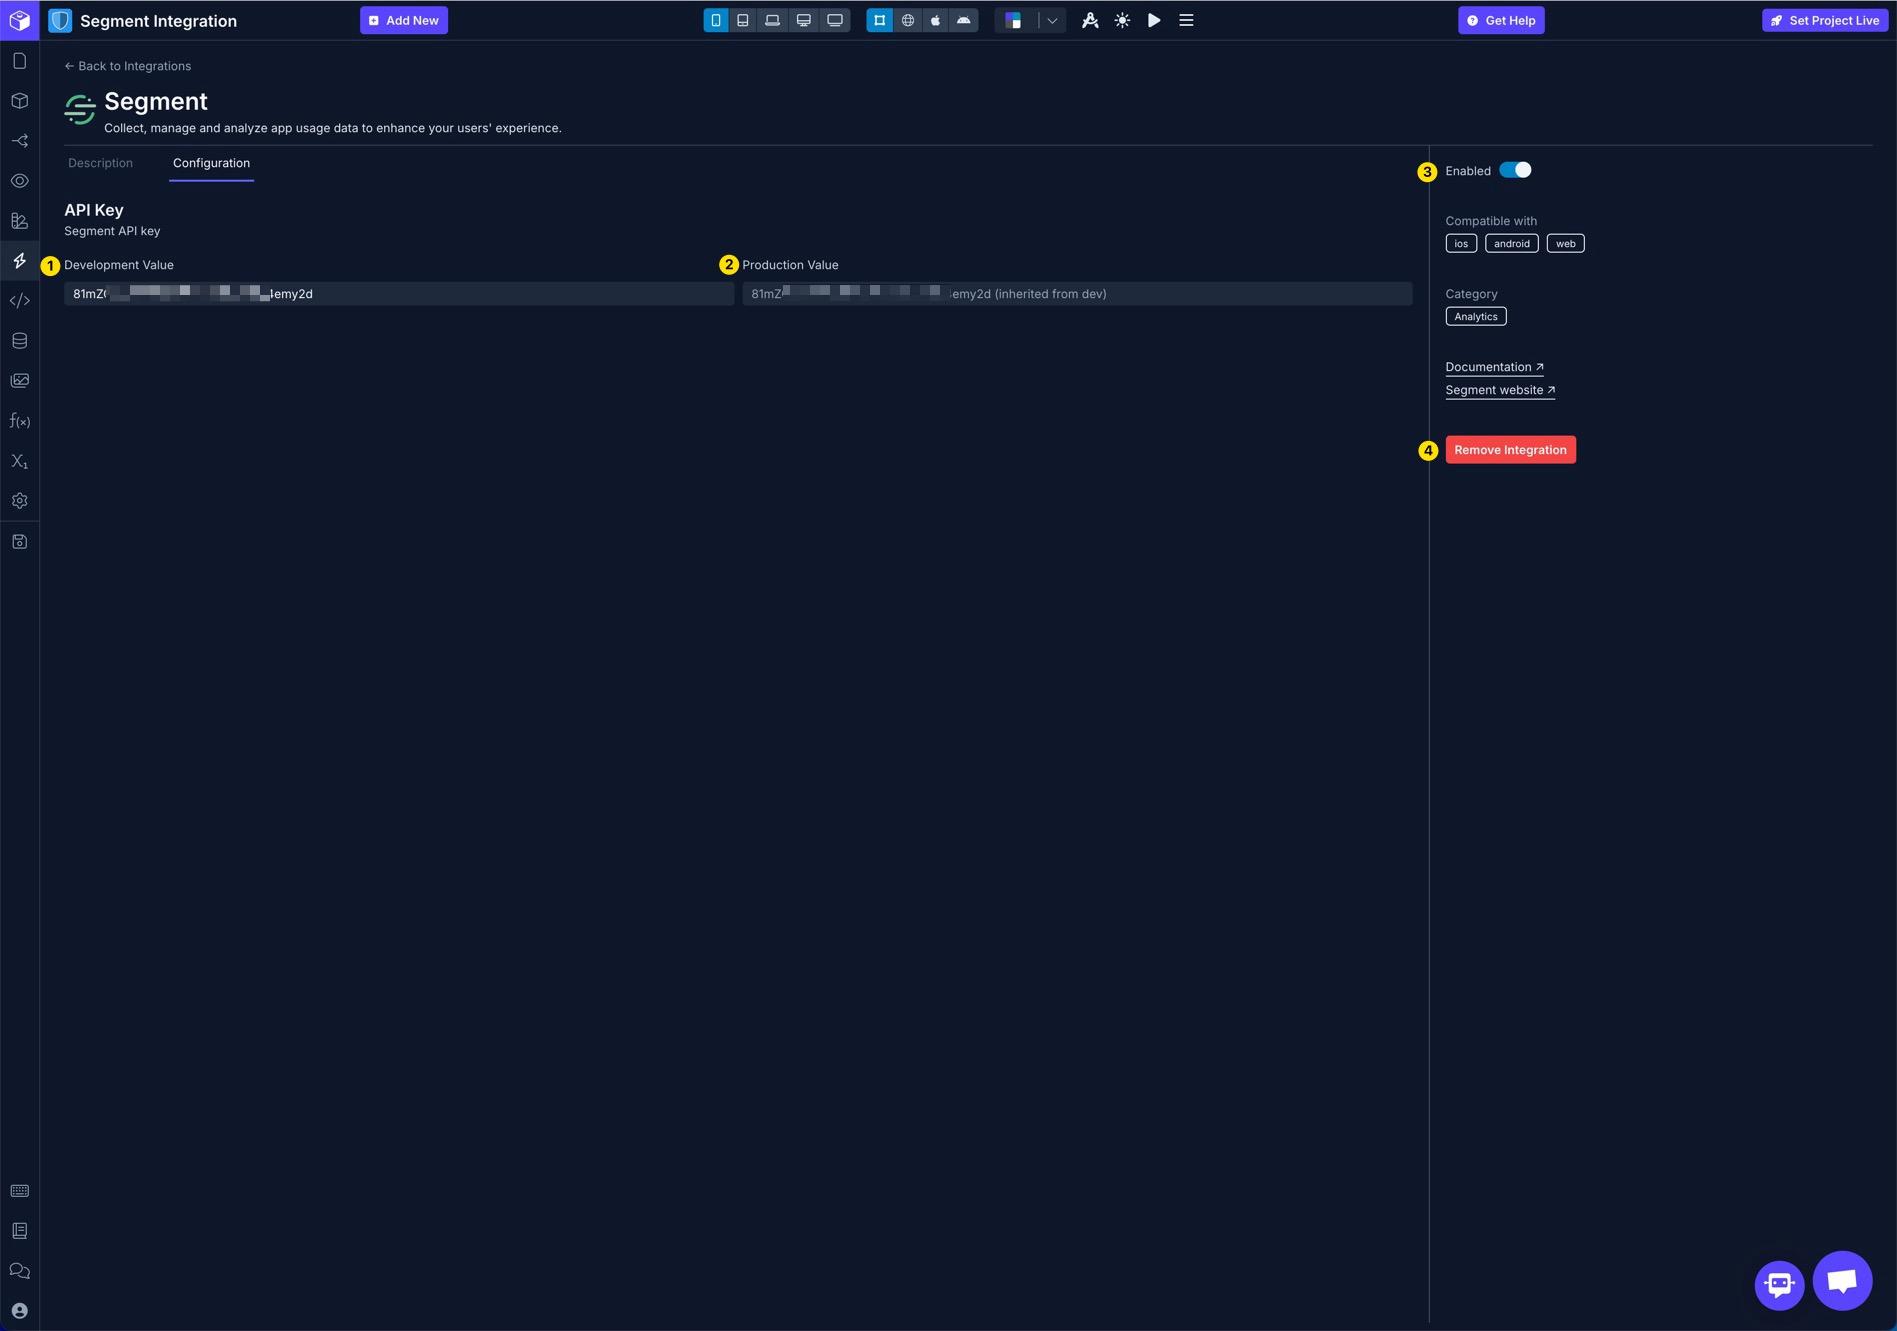Select the phone device preview

click(x=716, y=20)
